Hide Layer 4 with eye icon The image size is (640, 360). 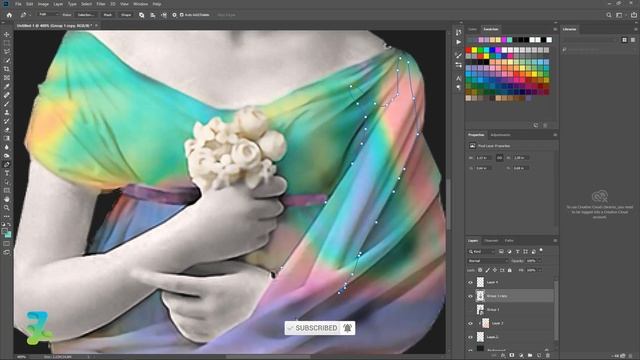470,282
